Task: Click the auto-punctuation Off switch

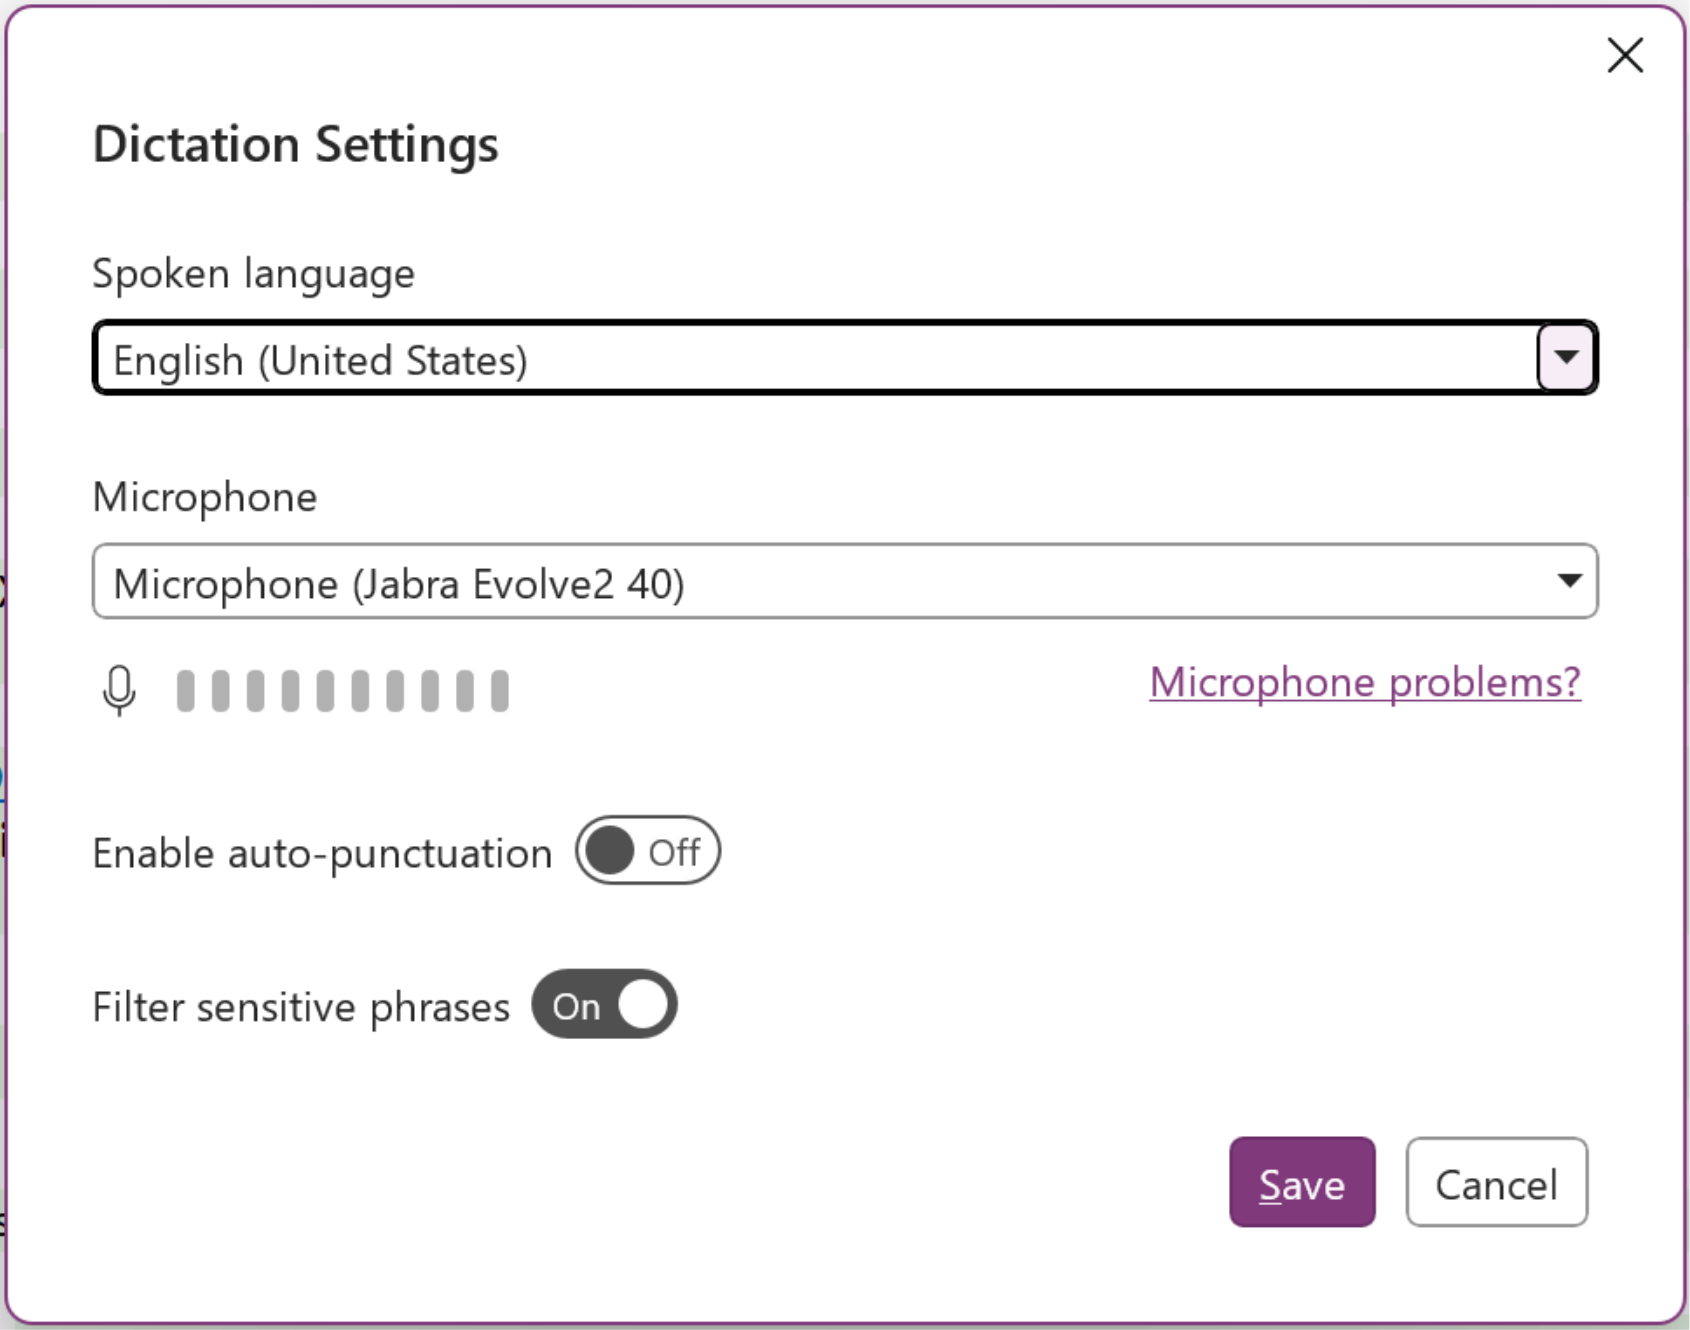Action: [647, 851]
